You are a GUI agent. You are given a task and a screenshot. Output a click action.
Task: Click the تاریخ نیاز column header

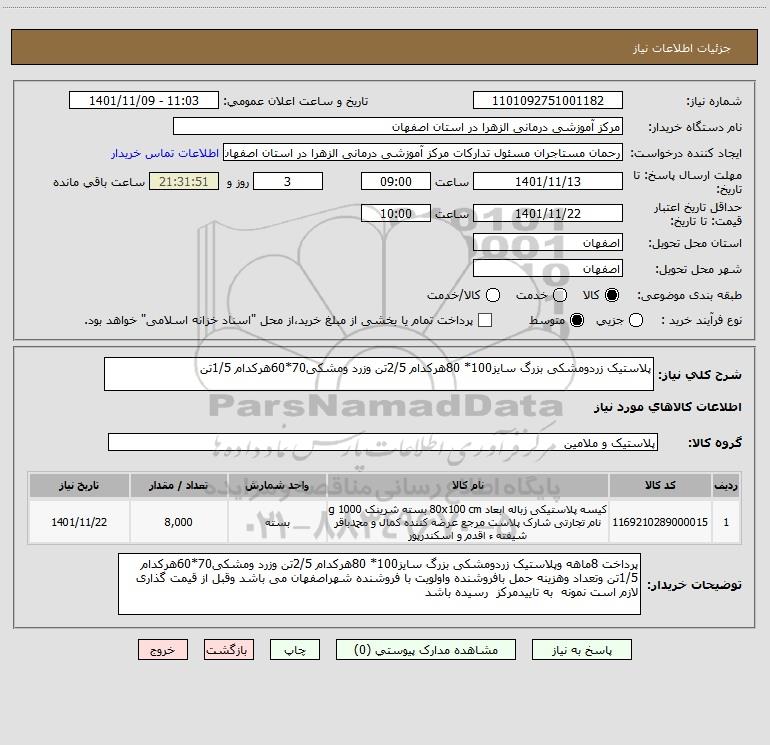[79, 485]
